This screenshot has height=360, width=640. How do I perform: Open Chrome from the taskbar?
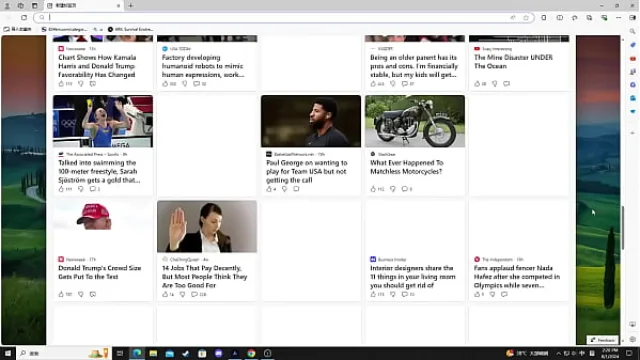[x=251, y=353]
